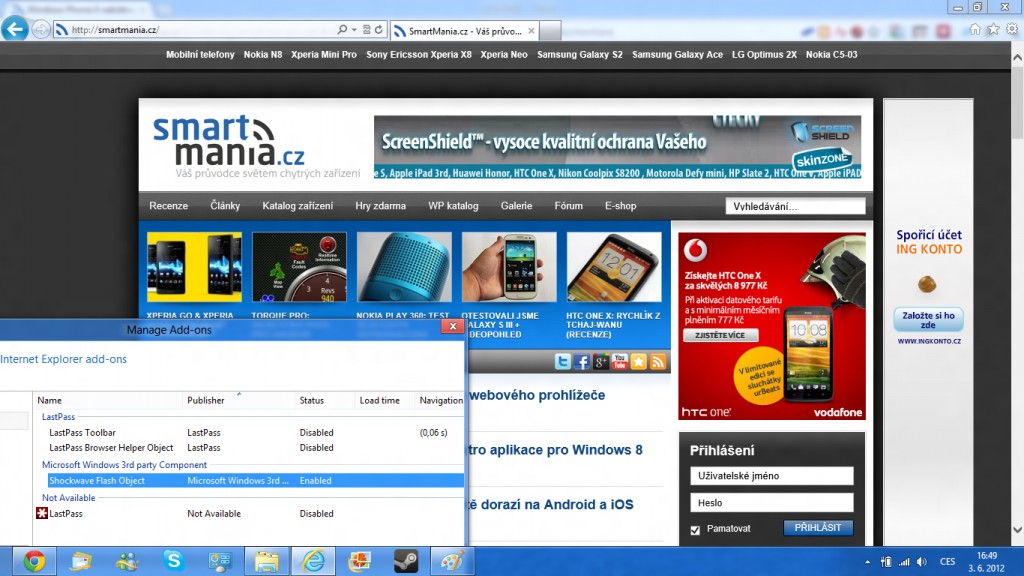Image resolution: width=1024 pixels, height=576 pixels.
Task: Sort add-ons by the Load time column
Action: [384, 400]
